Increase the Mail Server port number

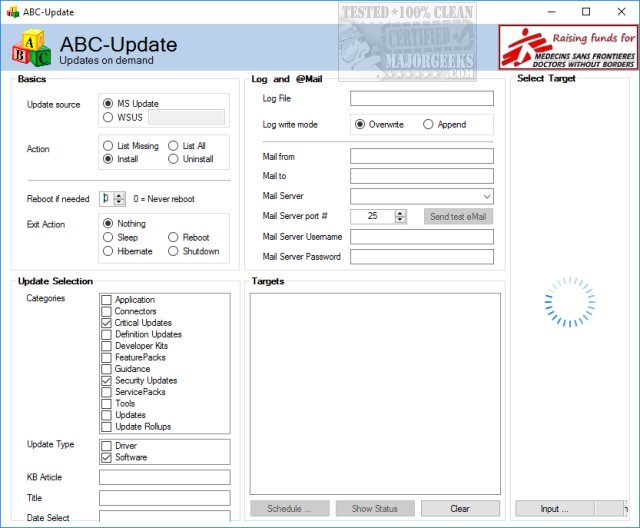click(401, 212)
